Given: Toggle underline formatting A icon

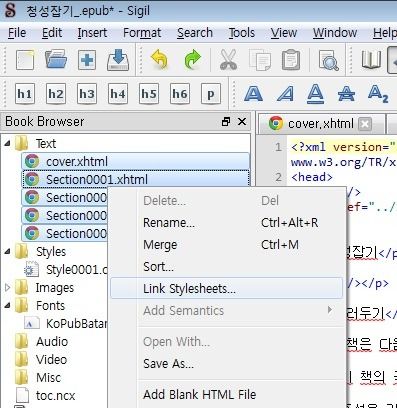Looking at the screenshot, I should 315,93.
